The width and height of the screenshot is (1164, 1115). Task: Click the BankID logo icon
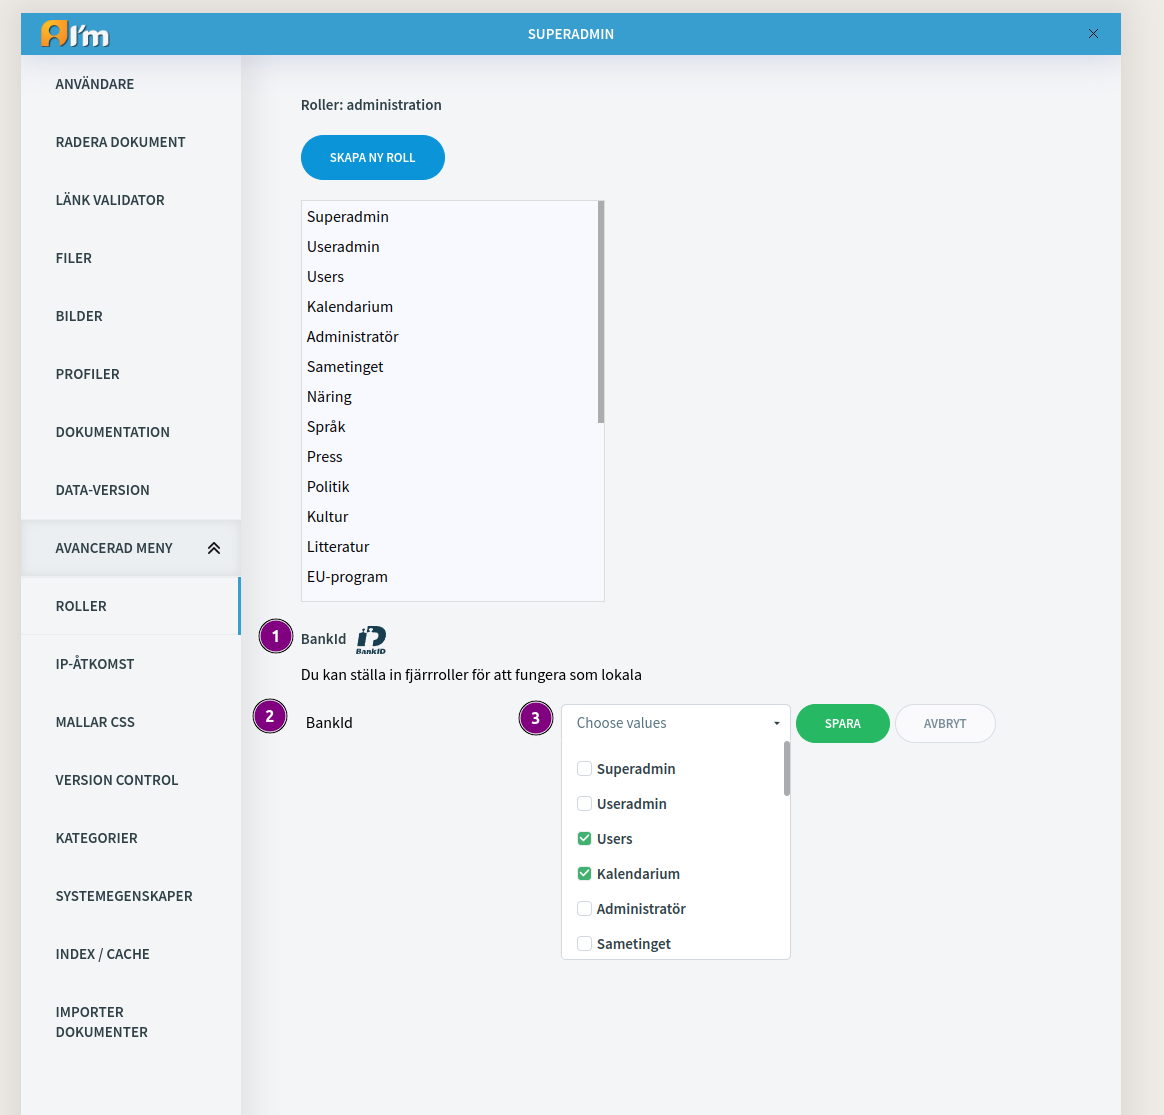pyautogui.click(x=371, y=640)
